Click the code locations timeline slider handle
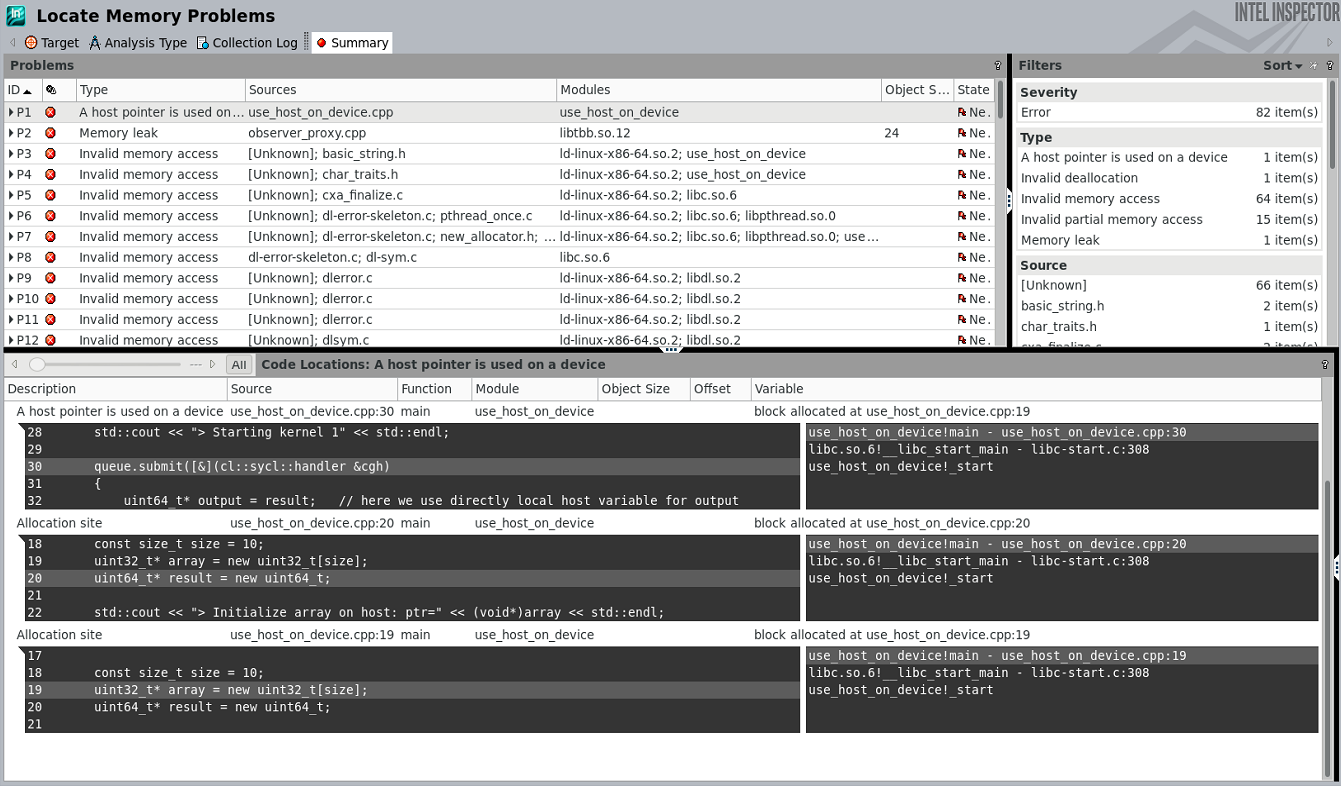Screen dimensions: 1341x787 click(x=37, y=365)
